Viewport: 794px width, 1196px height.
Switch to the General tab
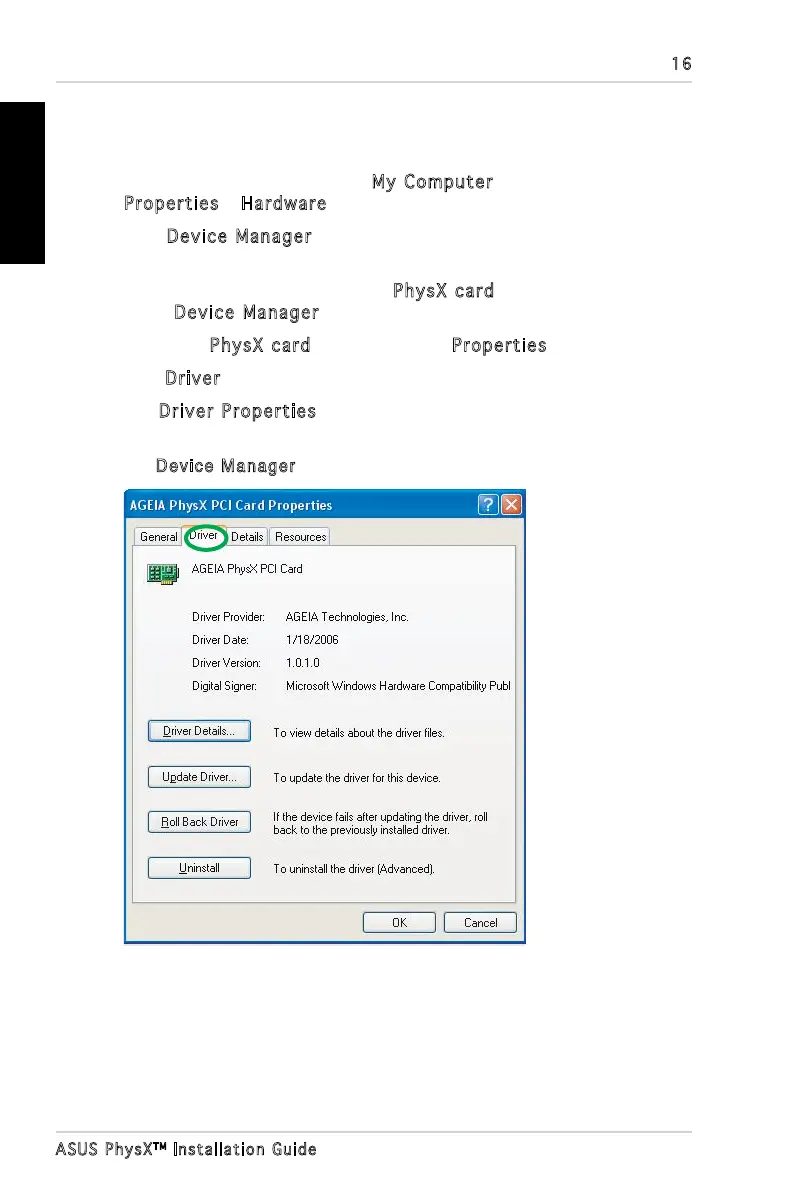158,537
